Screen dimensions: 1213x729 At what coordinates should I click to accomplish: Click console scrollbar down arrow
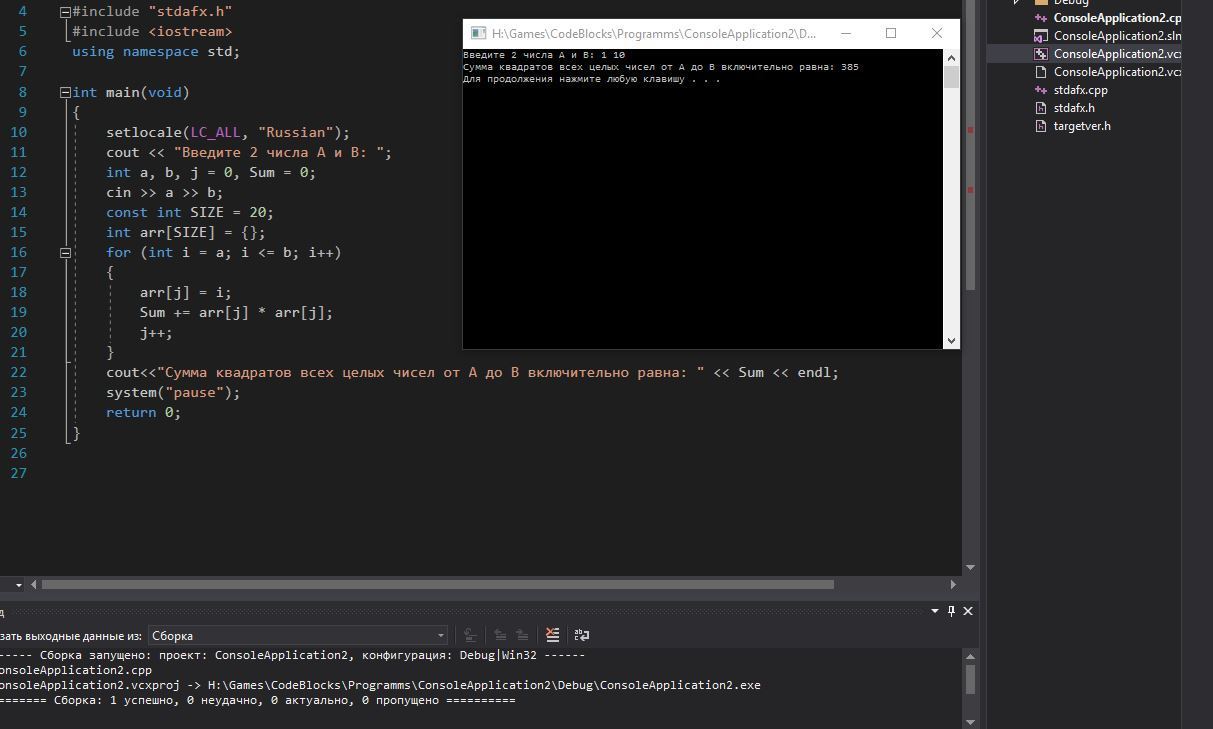(x=951, y=340)
